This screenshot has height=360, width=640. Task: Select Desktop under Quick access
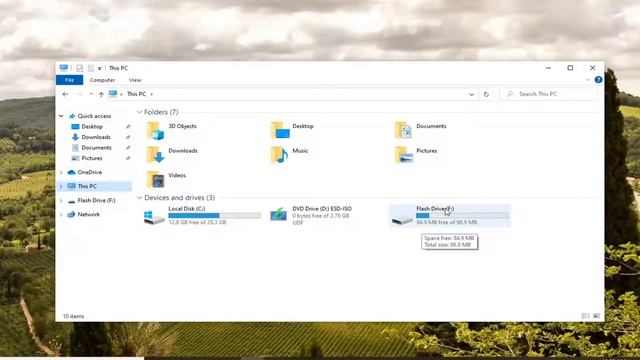pyautogui.click(x=92, y=127)
